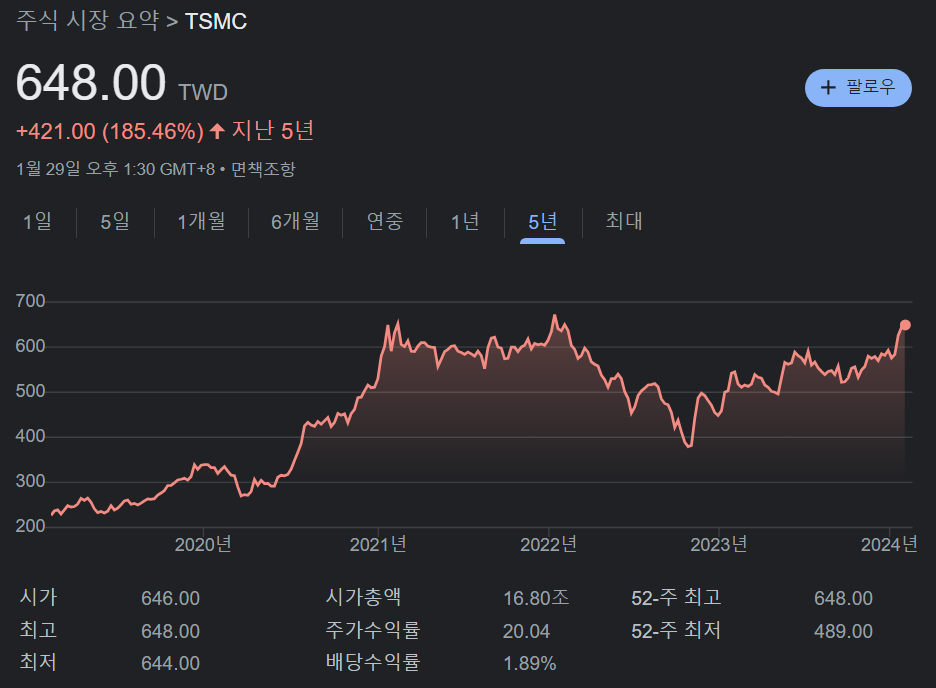This screenshot has width=936, height=688.
Task: Click the 2023년 x-axis label
Action: point(719,544)
